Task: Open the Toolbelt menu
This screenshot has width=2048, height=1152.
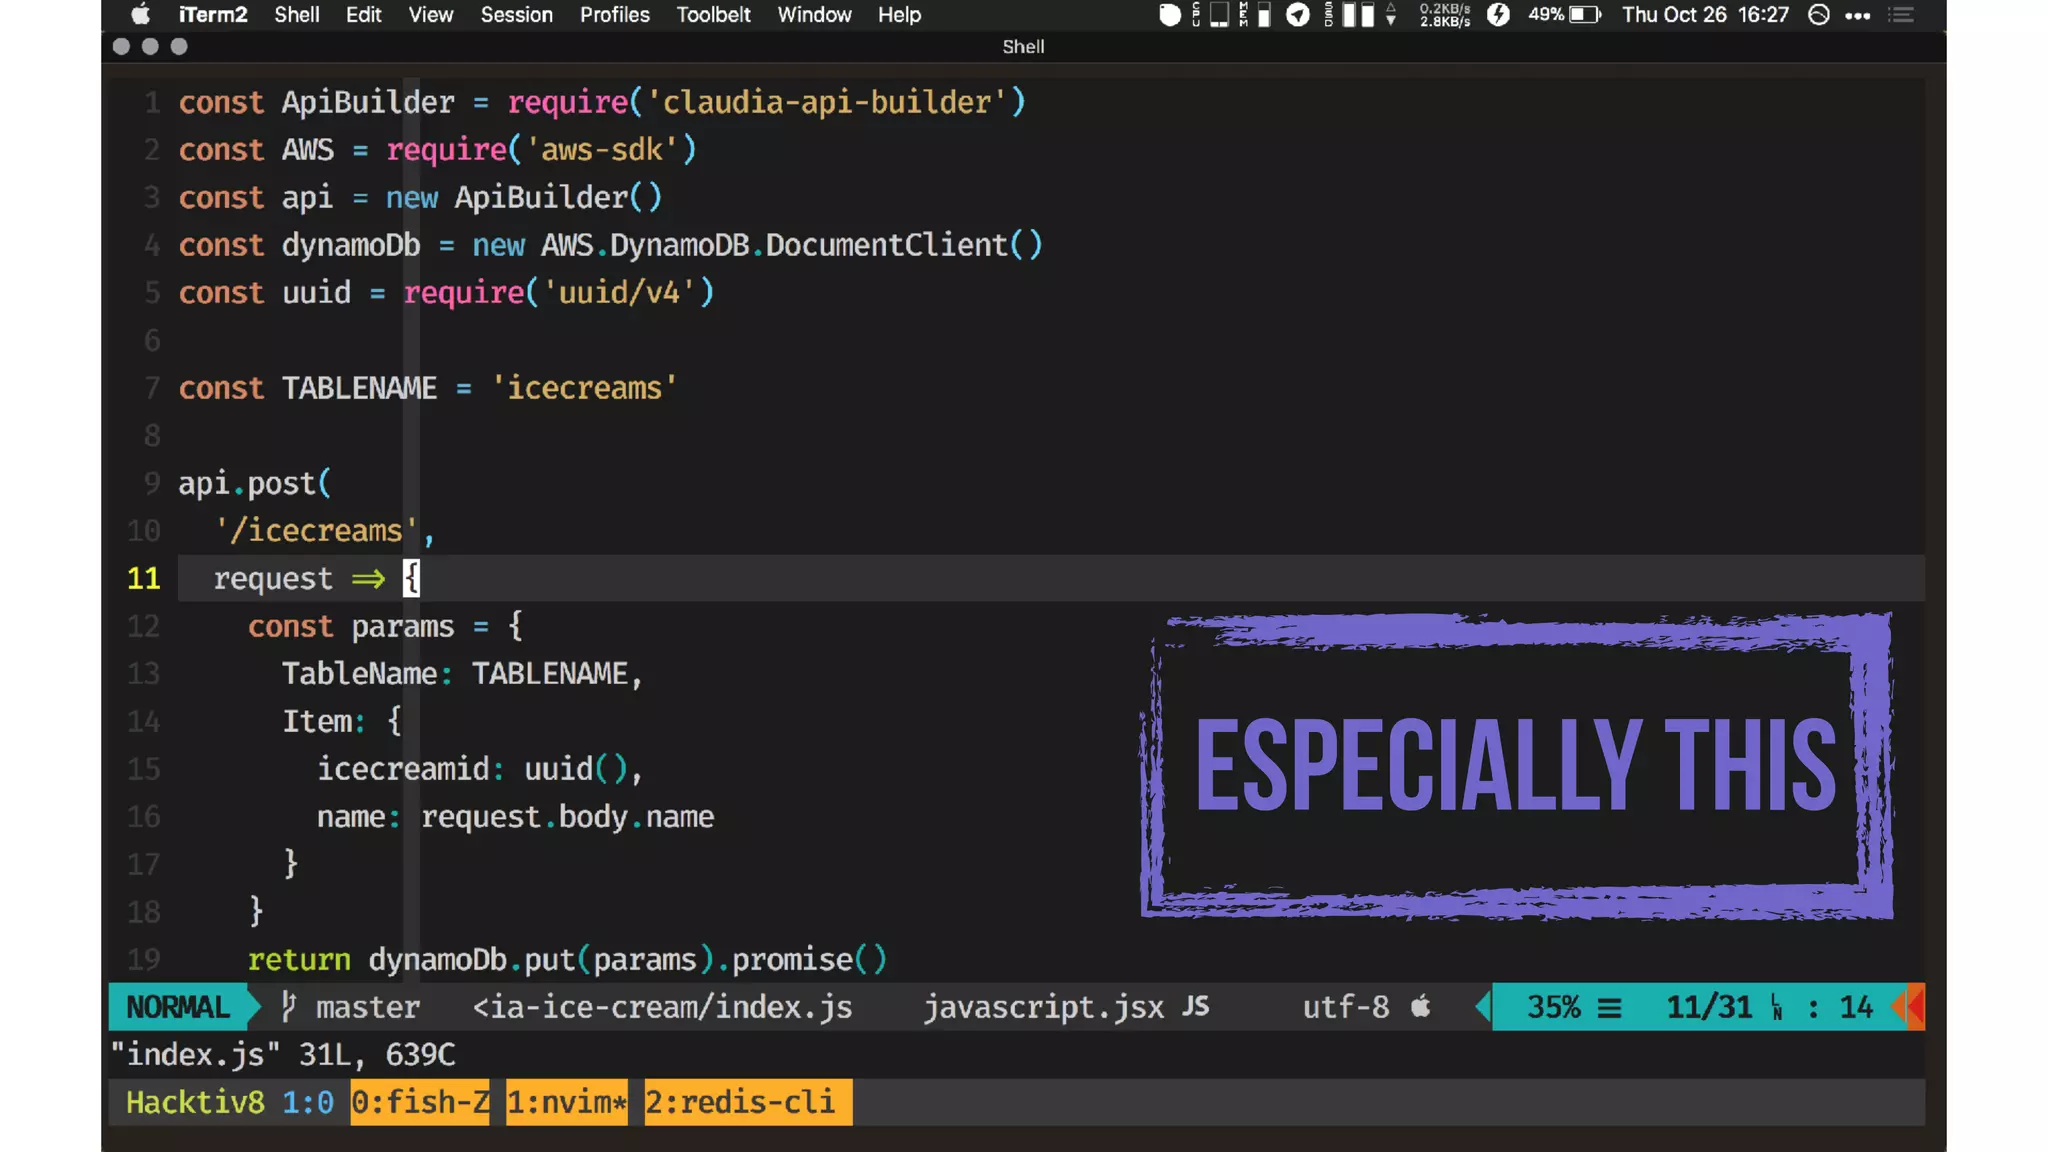Action: click(712, 15)
